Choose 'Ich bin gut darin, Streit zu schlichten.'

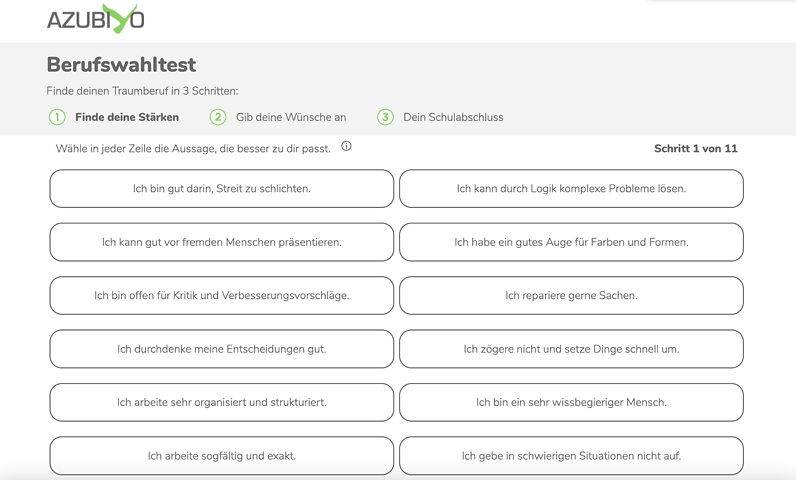tap(222, 189)
